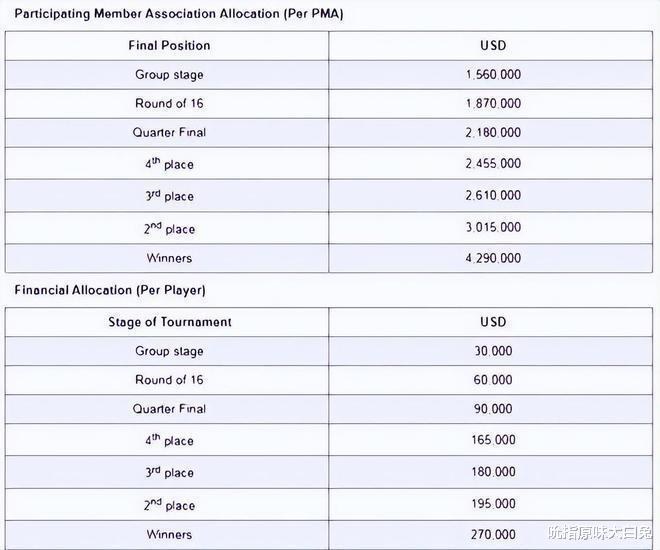Select the 60,000 value cell
660x550 pixels.
tap(493, 380)
